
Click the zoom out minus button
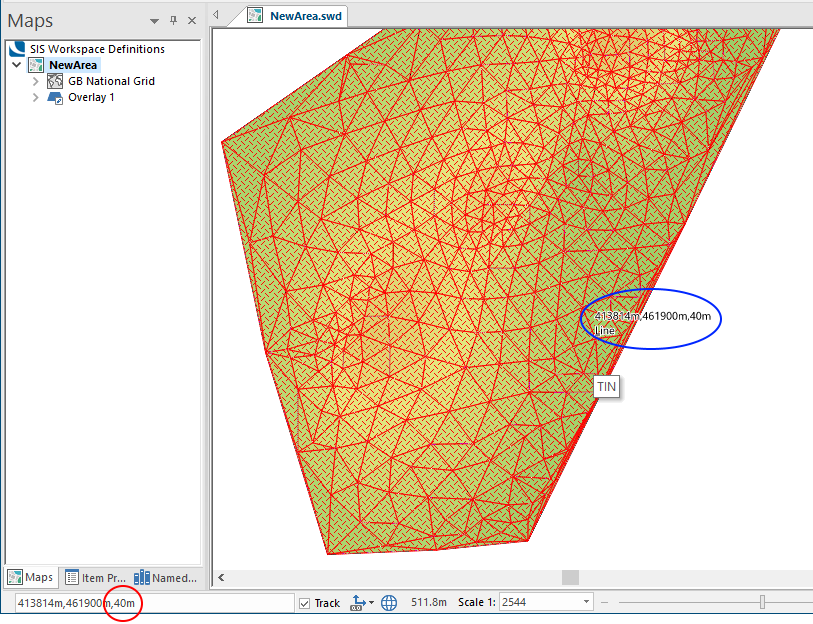click(x=605, y=602)
